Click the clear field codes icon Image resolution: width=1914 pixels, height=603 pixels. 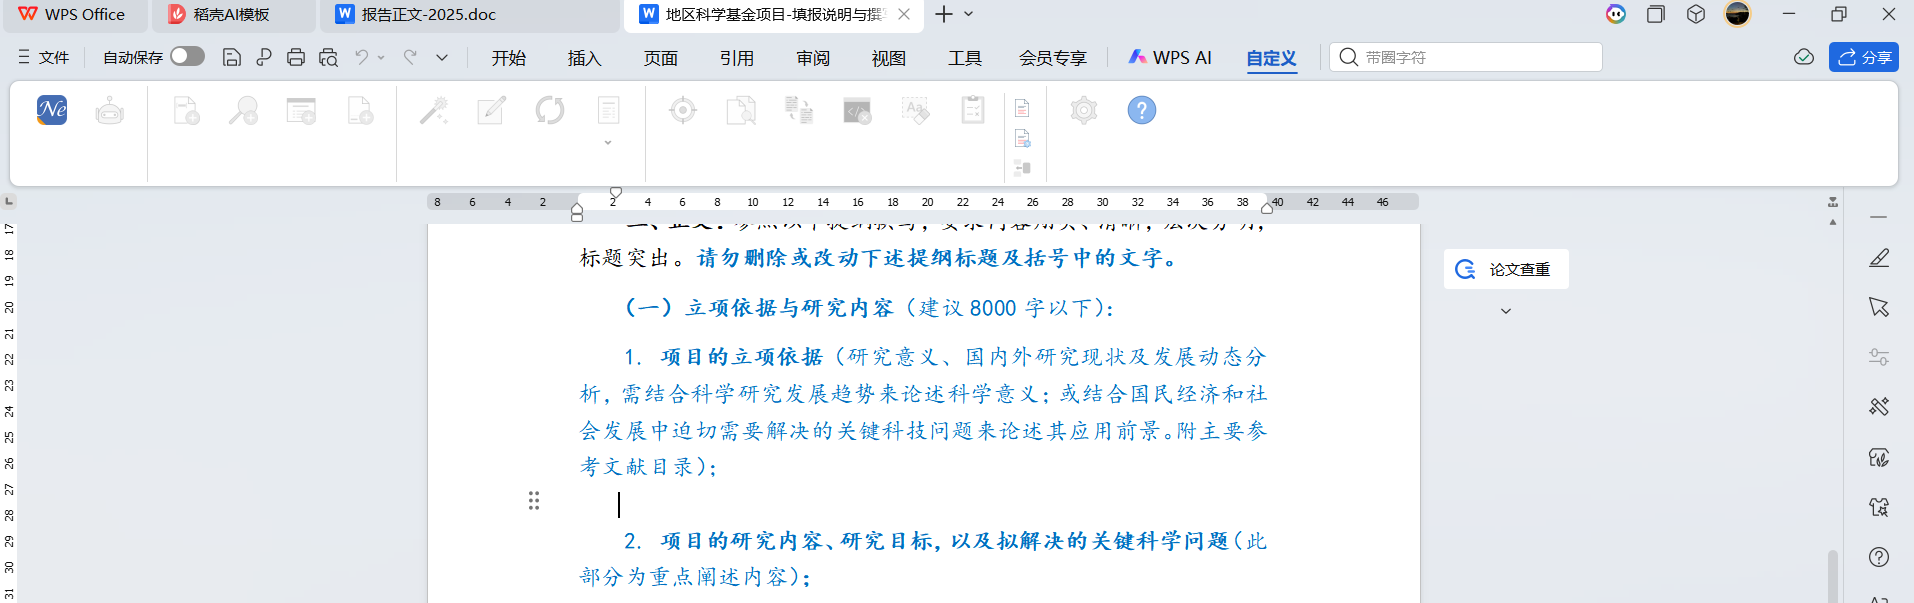(x=857, y=110)
